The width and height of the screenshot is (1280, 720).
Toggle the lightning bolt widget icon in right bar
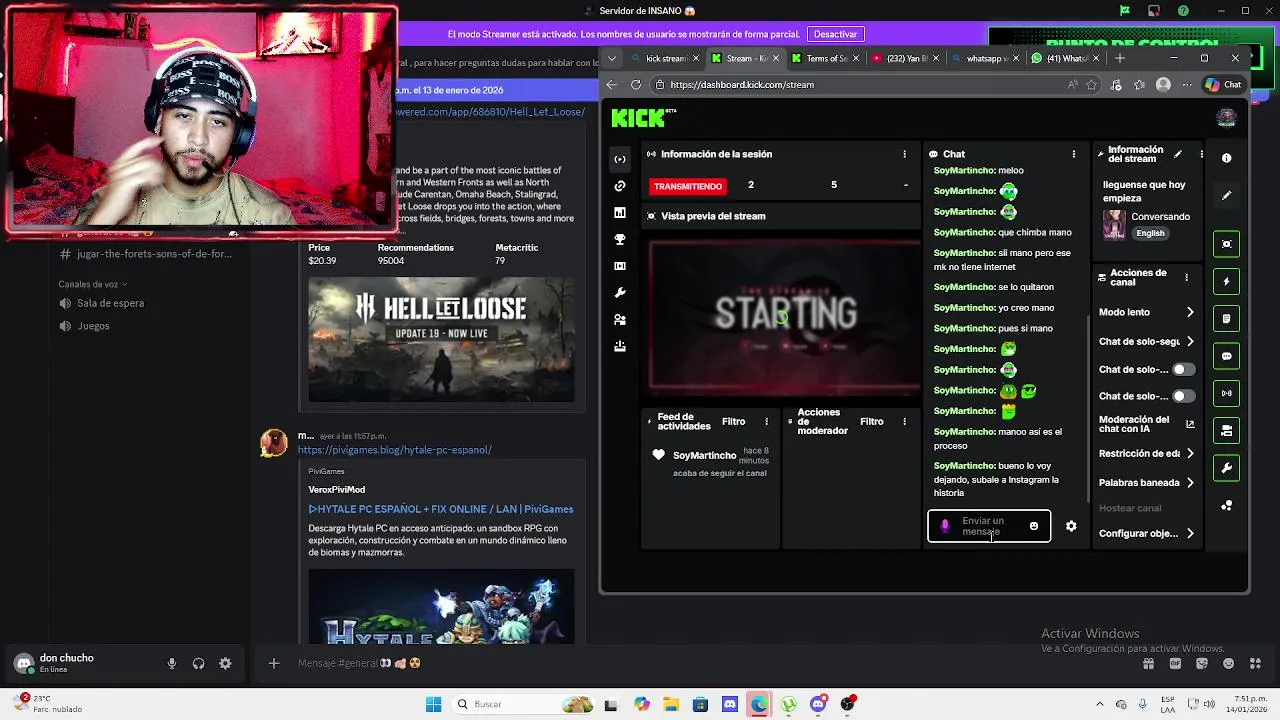[x=1227, y=281]
